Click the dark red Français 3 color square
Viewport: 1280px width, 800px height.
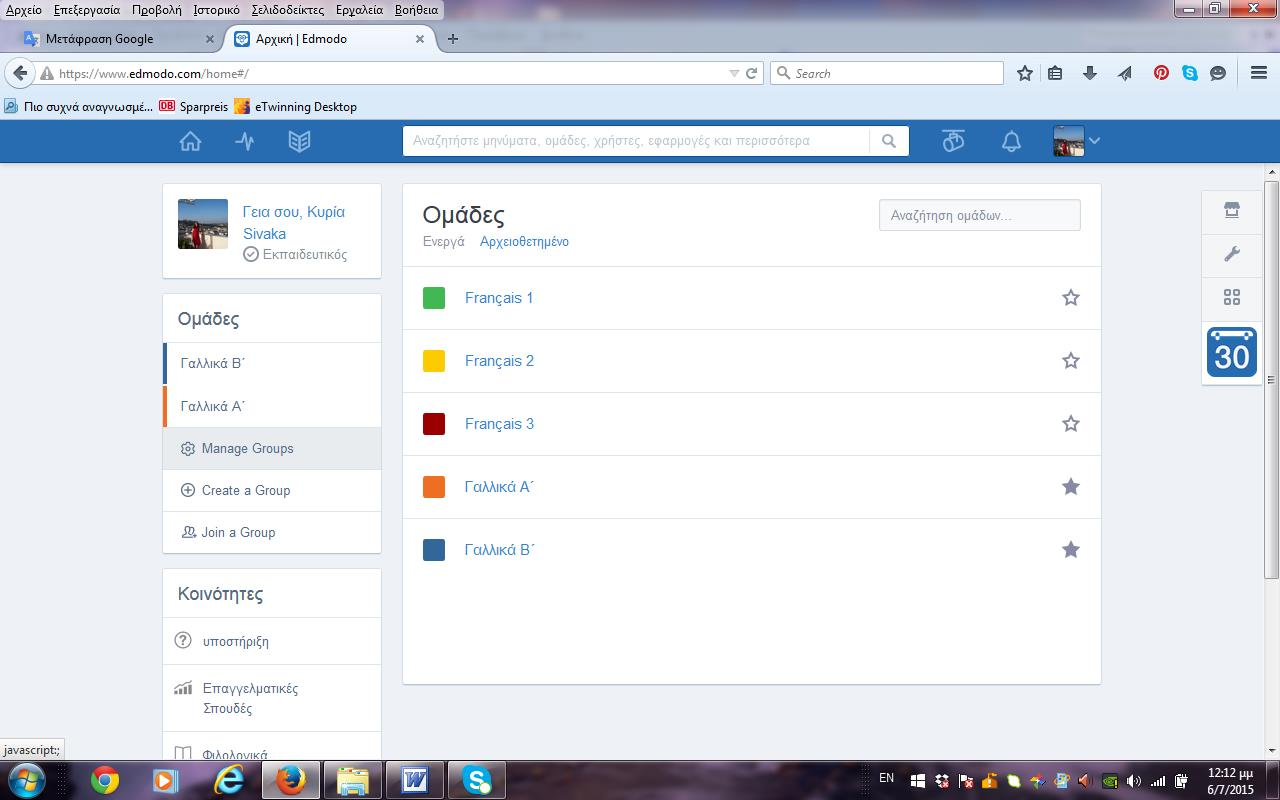434,424
